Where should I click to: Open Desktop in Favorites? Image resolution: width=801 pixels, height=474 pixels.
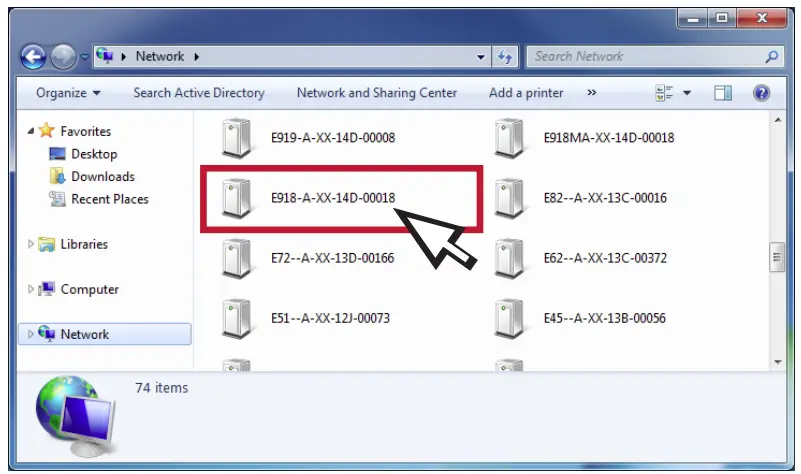tap(94, 154)
